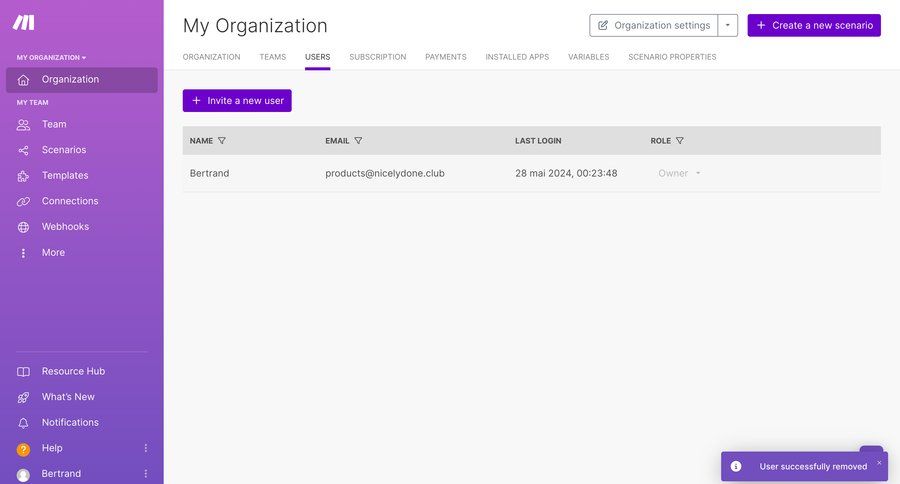This screenshot has height=484, width=900.
Task: Click Create a new scenario button
Action: point(814,25)
